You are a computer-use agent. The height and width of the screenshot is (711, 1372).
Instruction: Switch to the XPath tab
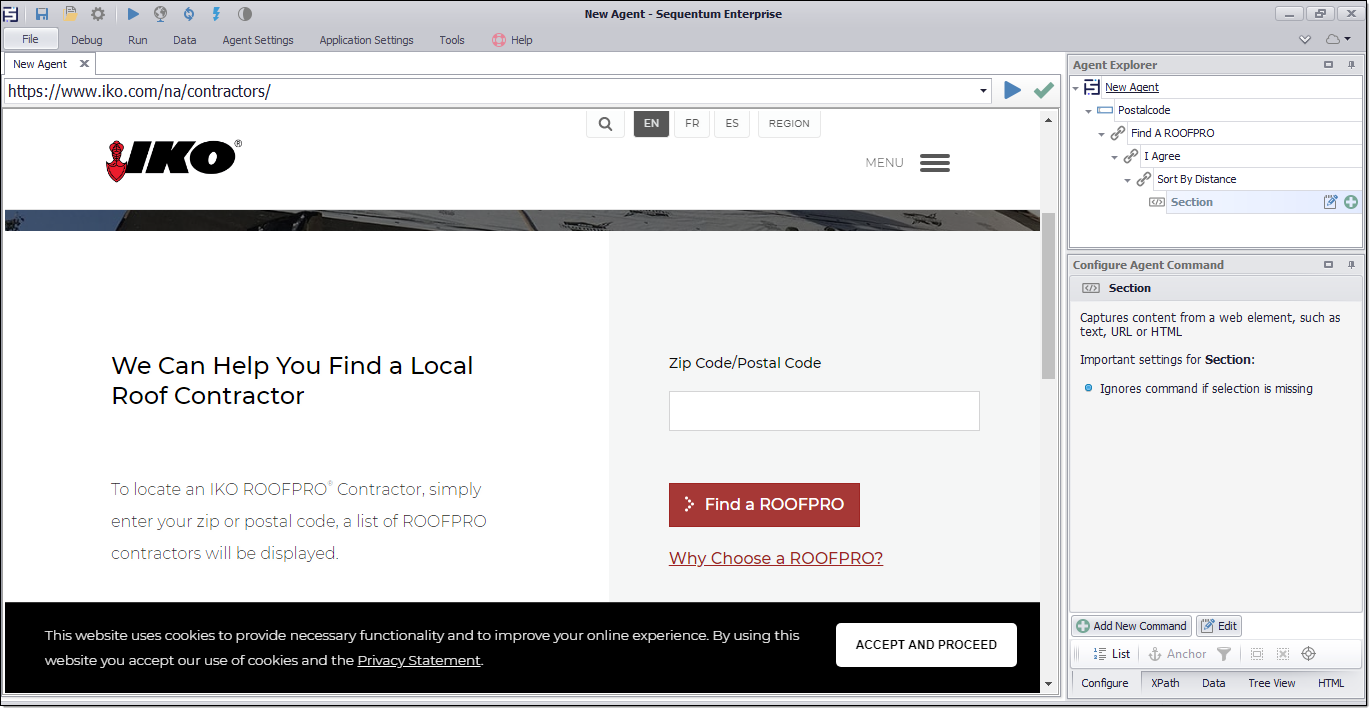(1165, 683)
